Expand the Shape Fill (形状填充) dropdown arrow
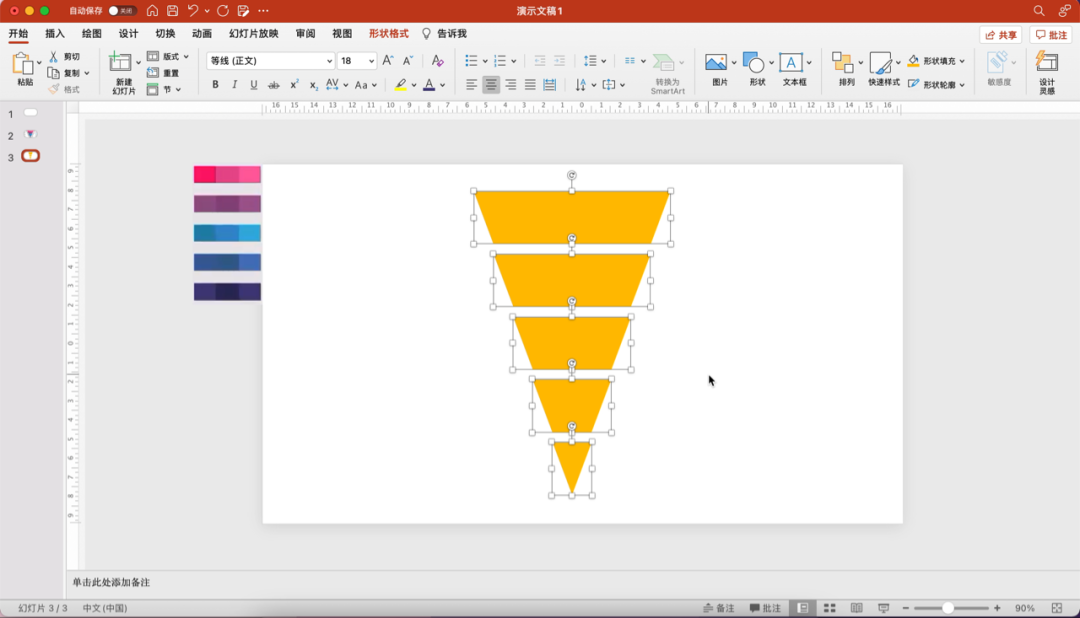The height and width of the screenshot is (618, 1080). [962, 61]
